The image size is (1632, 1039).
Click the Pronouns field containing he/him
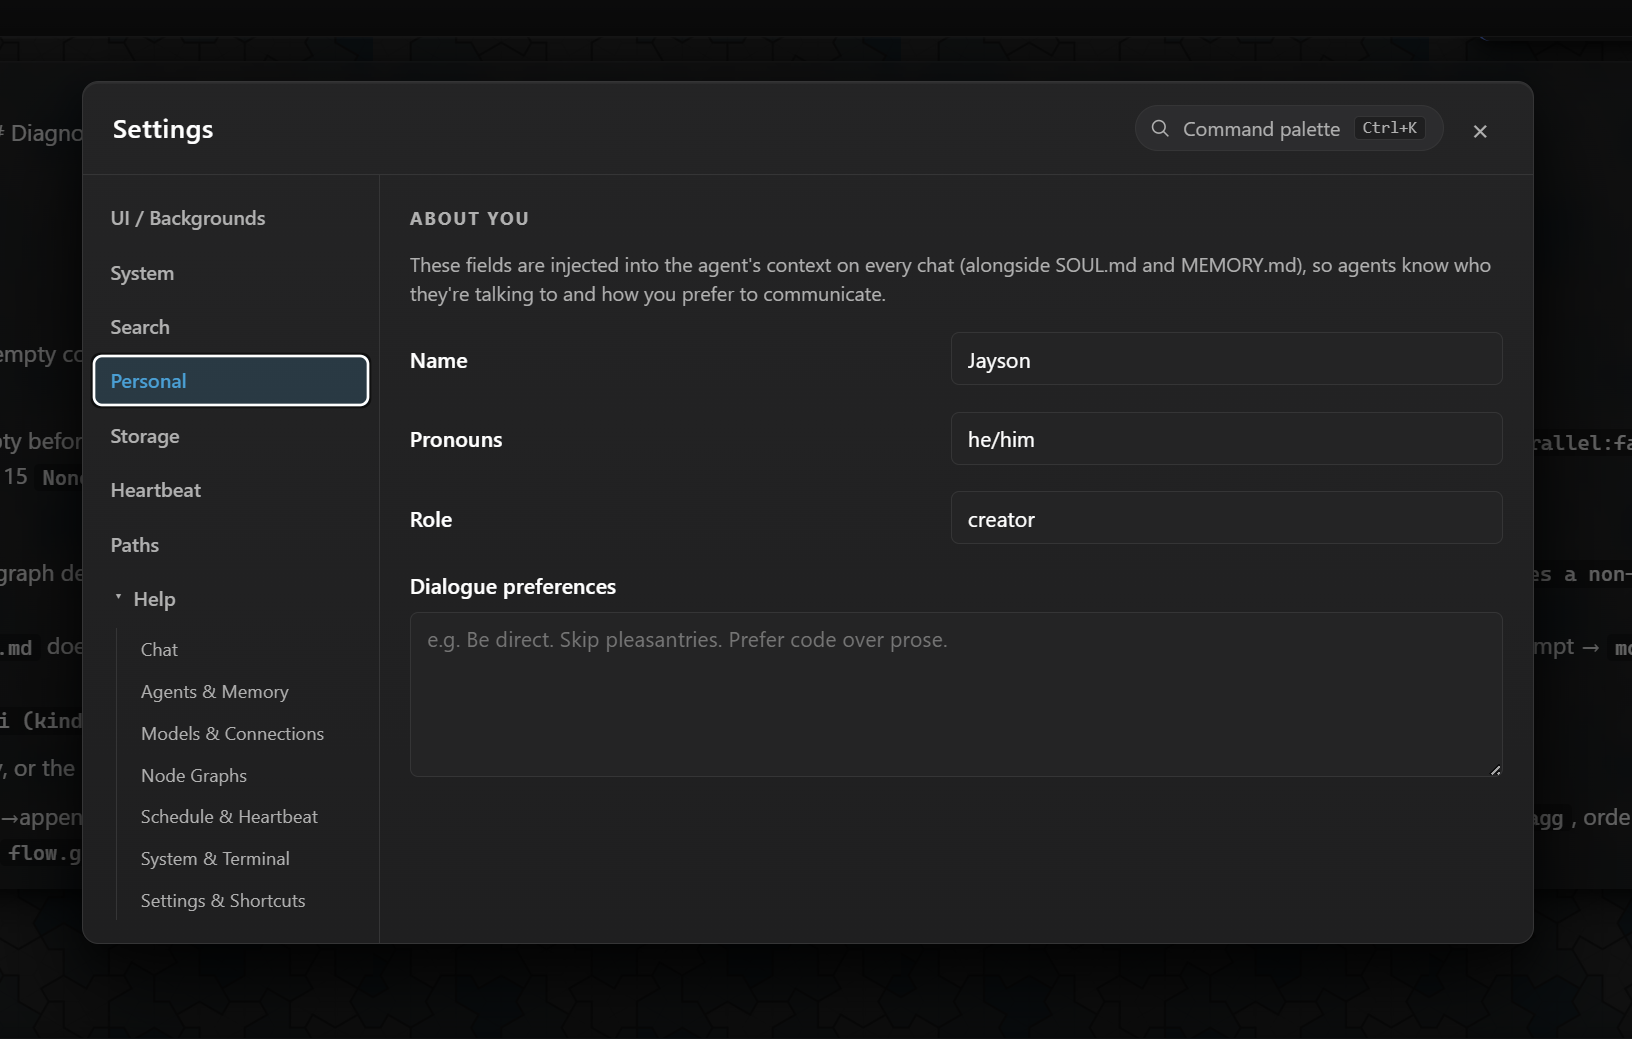pyautogui.click(x=1226, y=439)
